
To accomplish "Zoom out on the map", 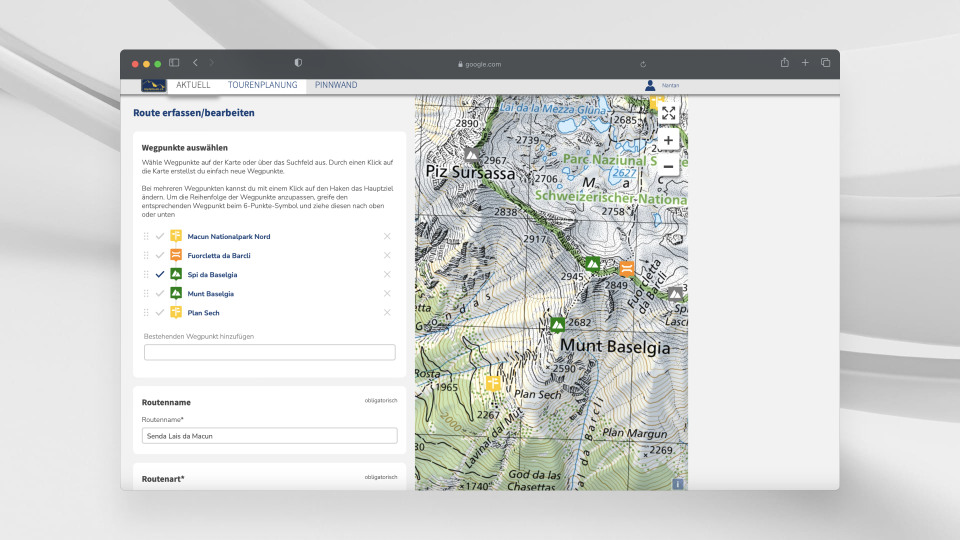I will point(668,166).
